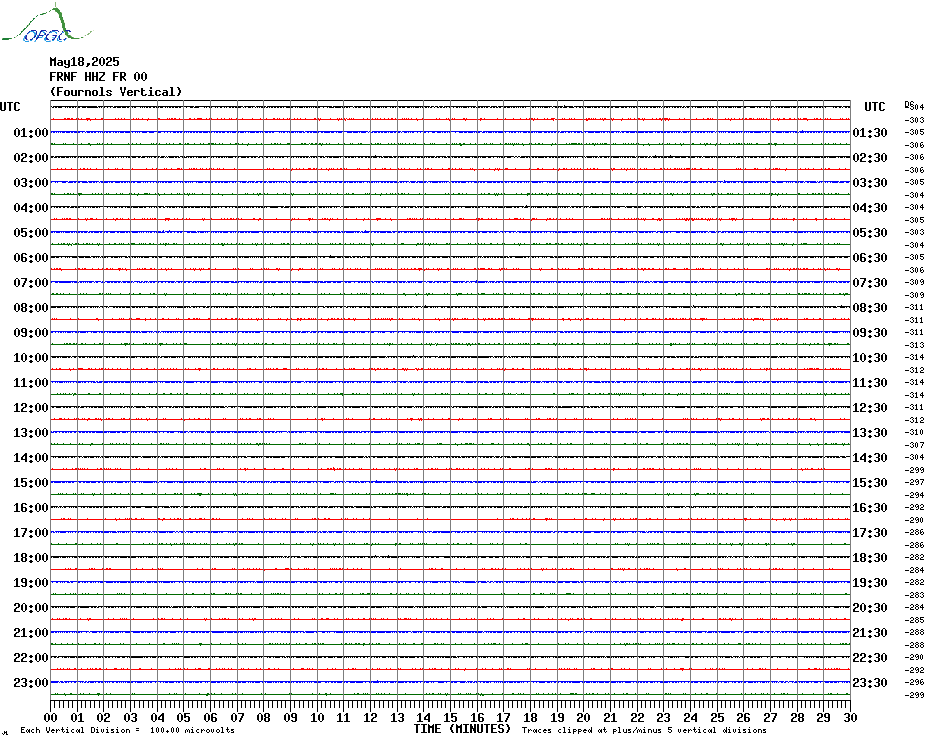Click the left UTC header label
930x744 pixels.
pyautogui.click(x=10, y=107)
